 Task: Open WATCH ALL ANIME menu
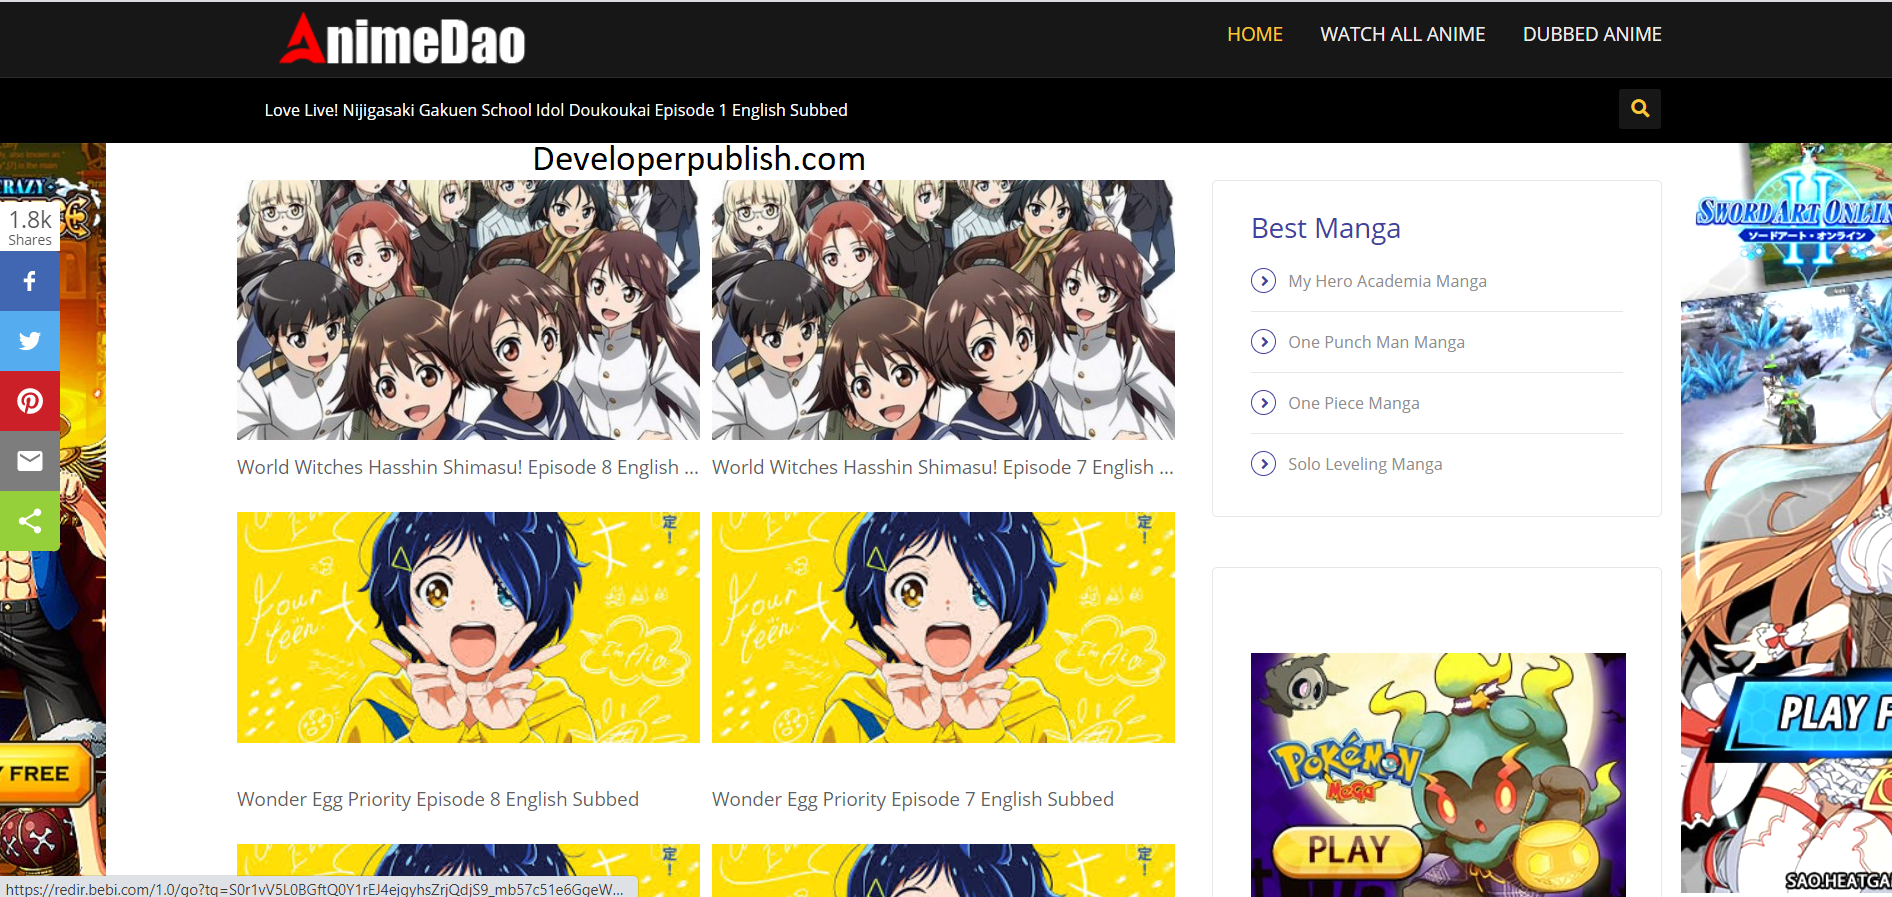tap(1403, 34)
